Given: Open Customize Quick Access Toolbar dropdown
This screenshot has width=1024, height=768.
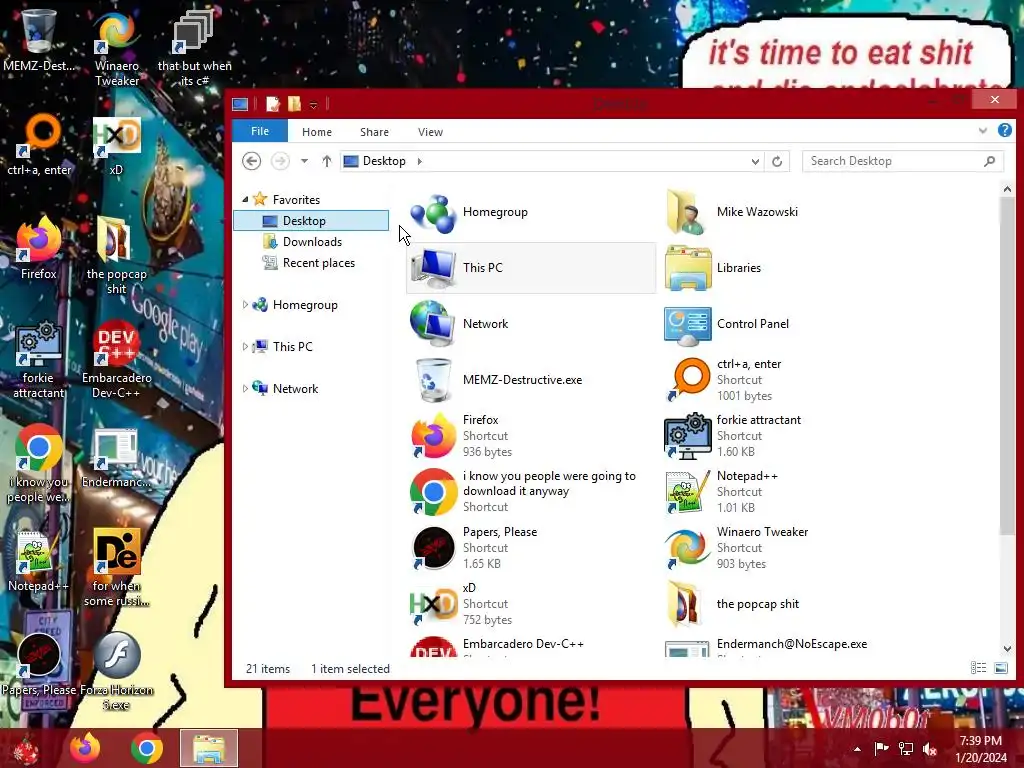Looking at the screenshot, I should [313, 104].
